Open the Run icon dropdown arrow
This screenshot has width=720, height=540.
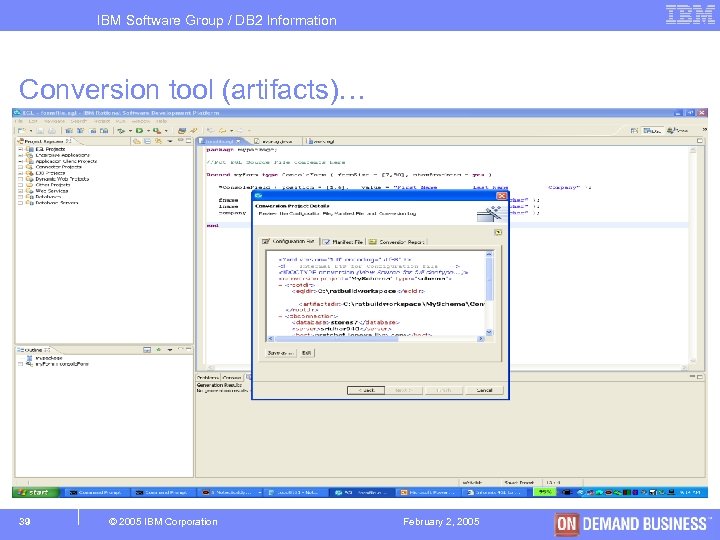click(x=148, y=131)
